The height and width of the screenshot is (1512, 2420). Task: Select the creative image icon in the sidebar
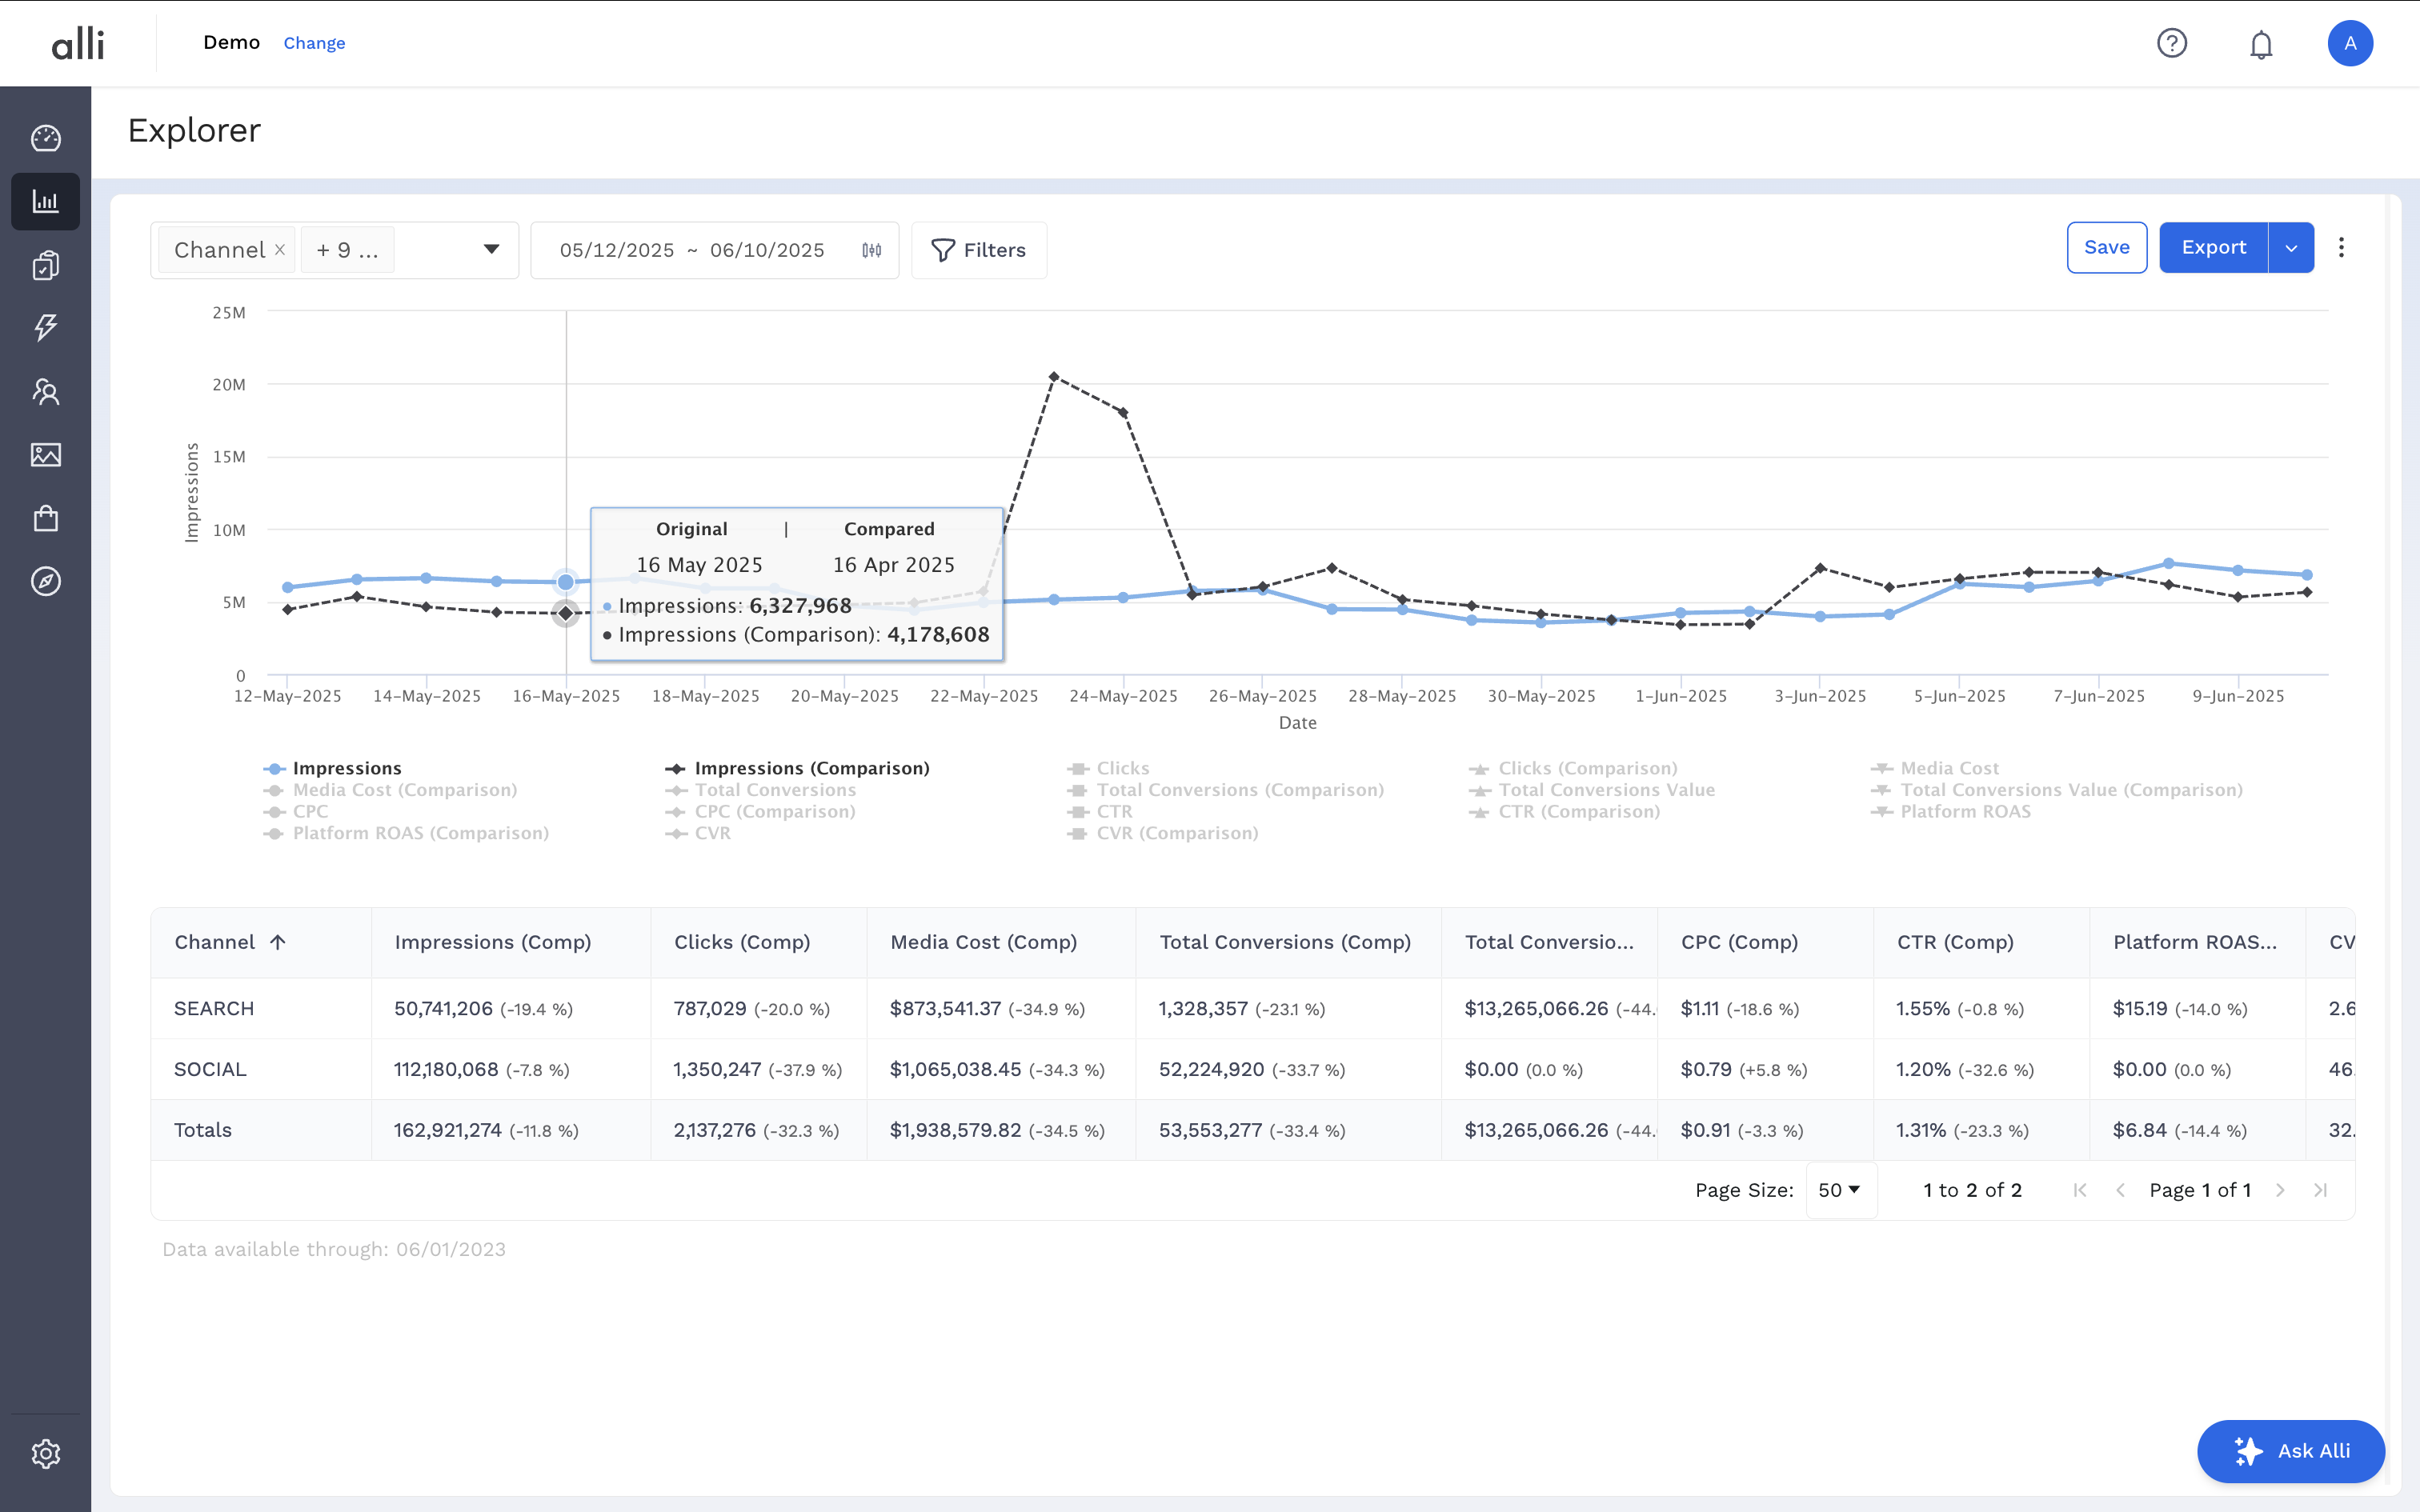coord(45,454)
